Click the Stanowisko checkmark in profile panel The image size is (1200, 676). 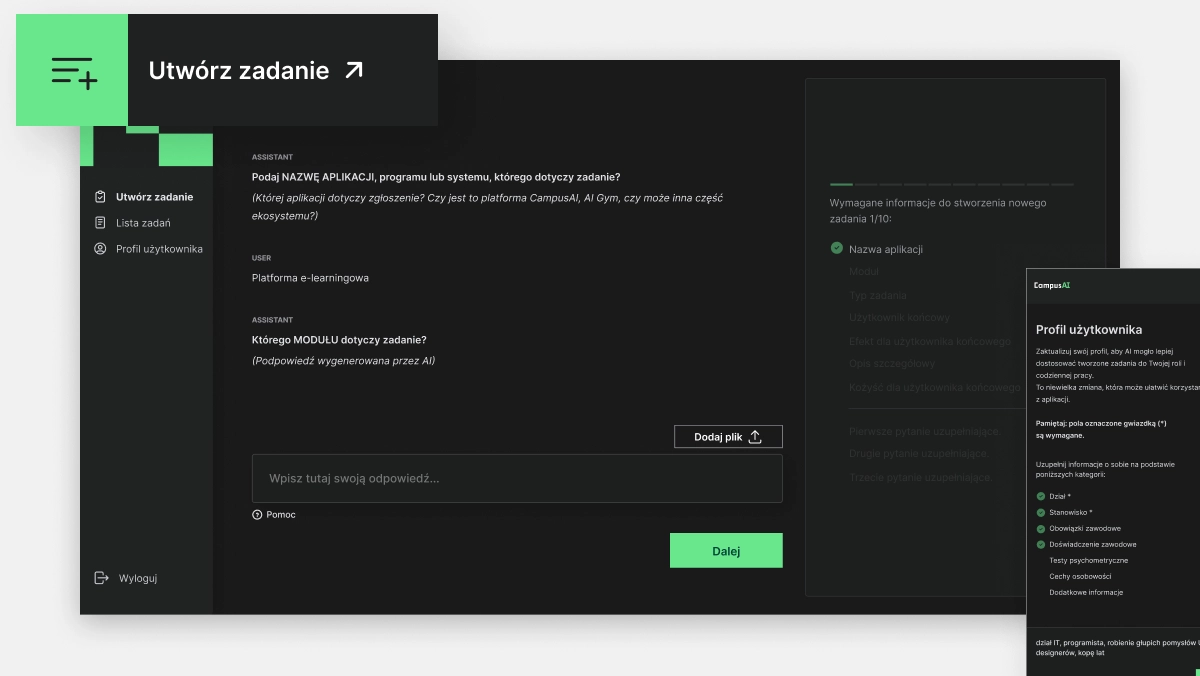click(x=1041, y=512)
